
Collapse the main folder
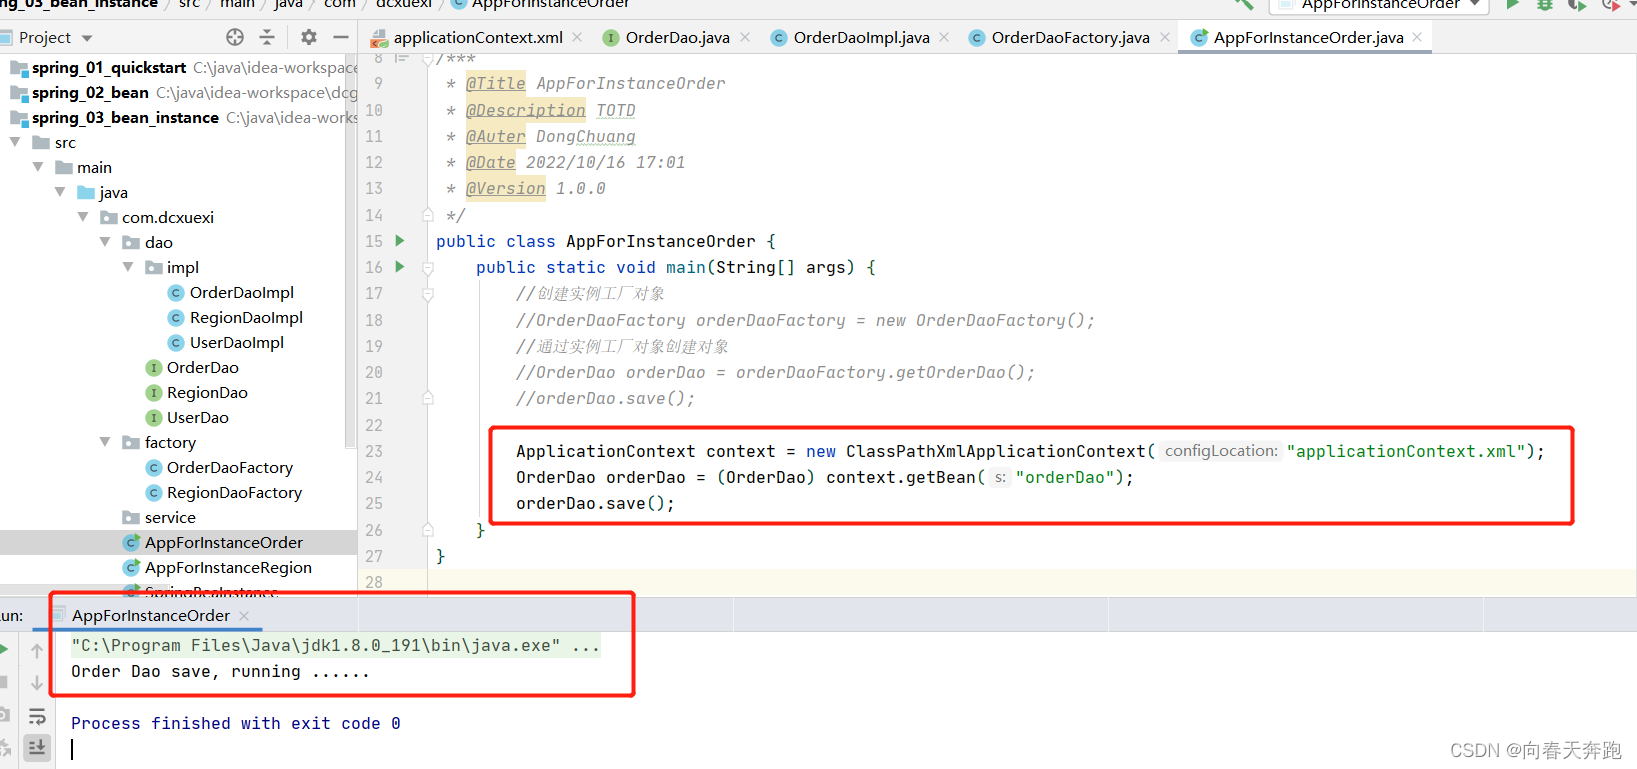pyautogui.click(x=38, y=168)
